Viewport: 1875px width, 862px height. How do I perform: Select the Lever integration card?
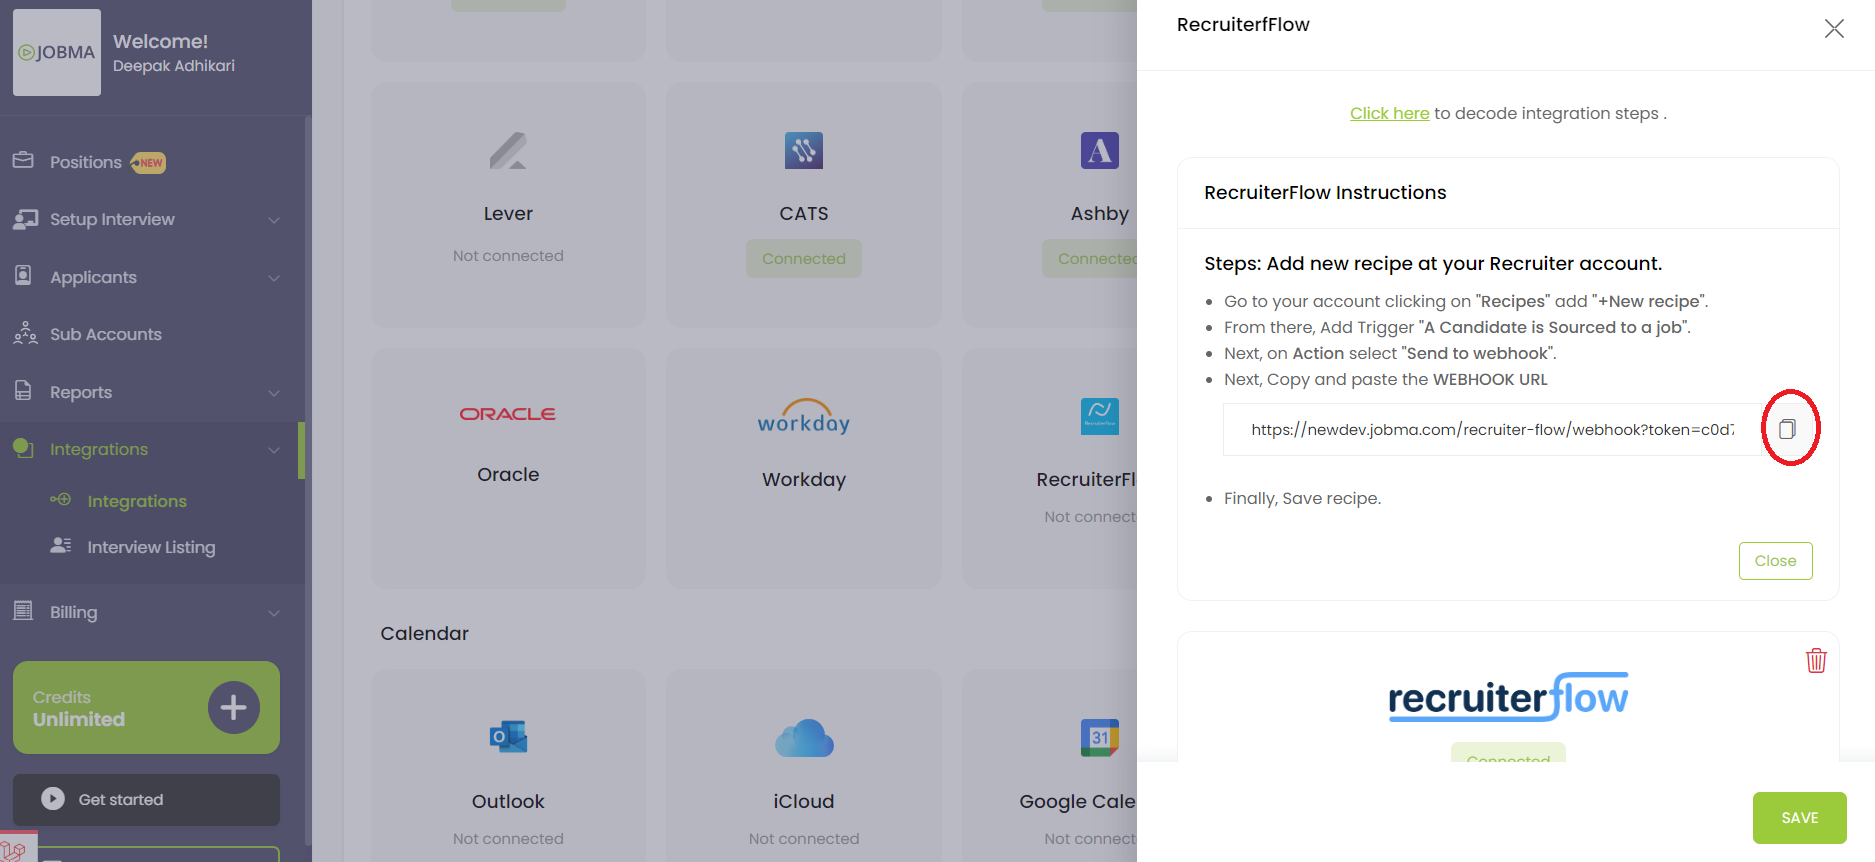pyautogui.click(x=508, y=205)
